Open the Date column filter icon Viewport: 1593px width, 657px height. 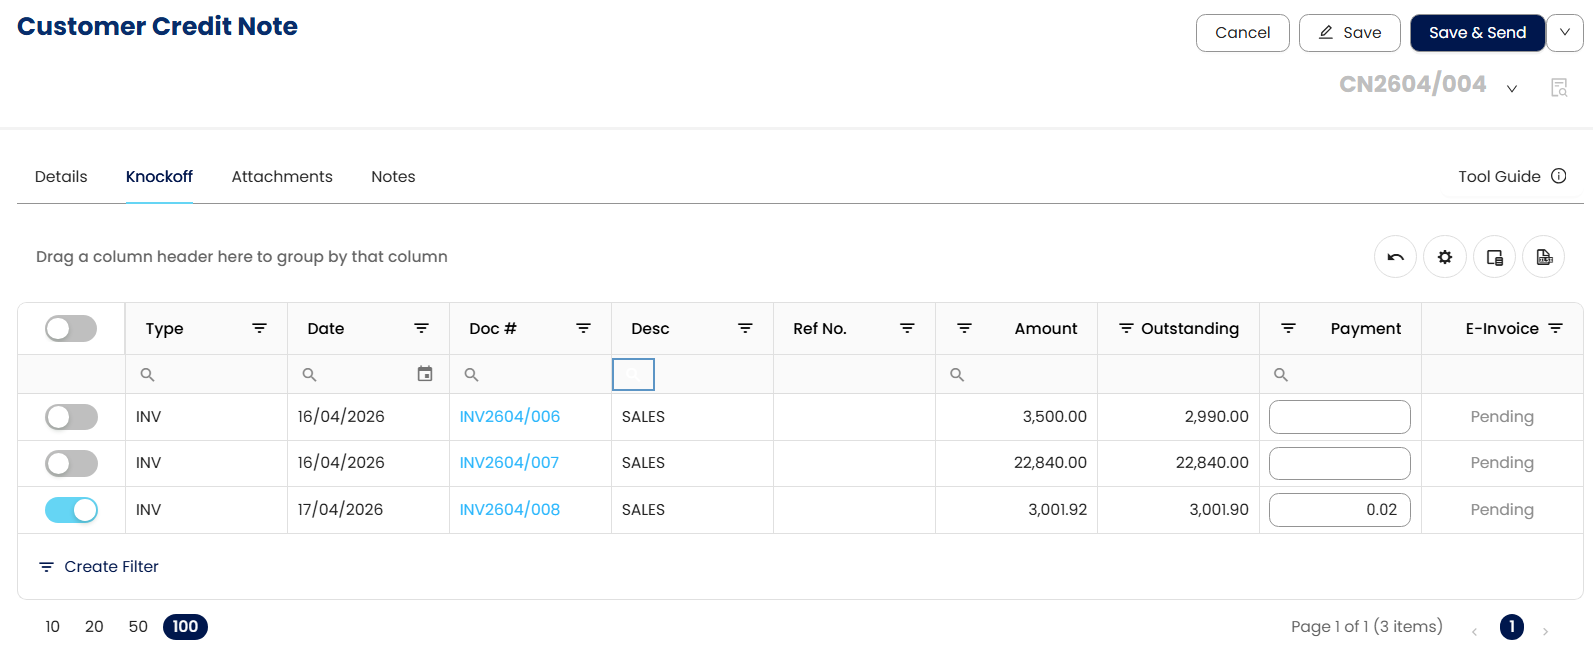pyautogui.click(x=421, y=328)
